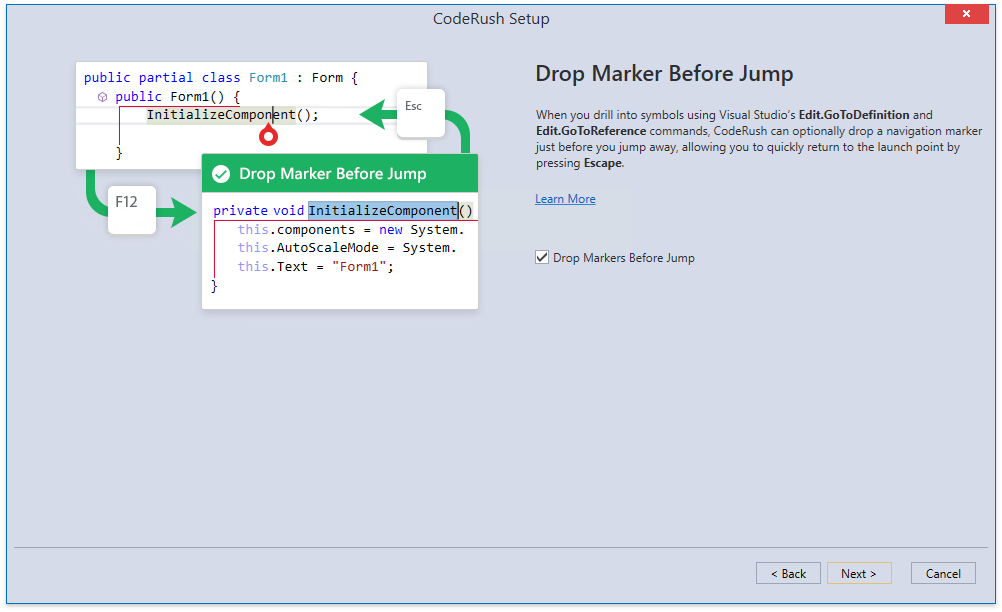Uncheck Drop Markers Before Jump
Image resolution: width=1002 pixels, height=612 pixels.
541,256
